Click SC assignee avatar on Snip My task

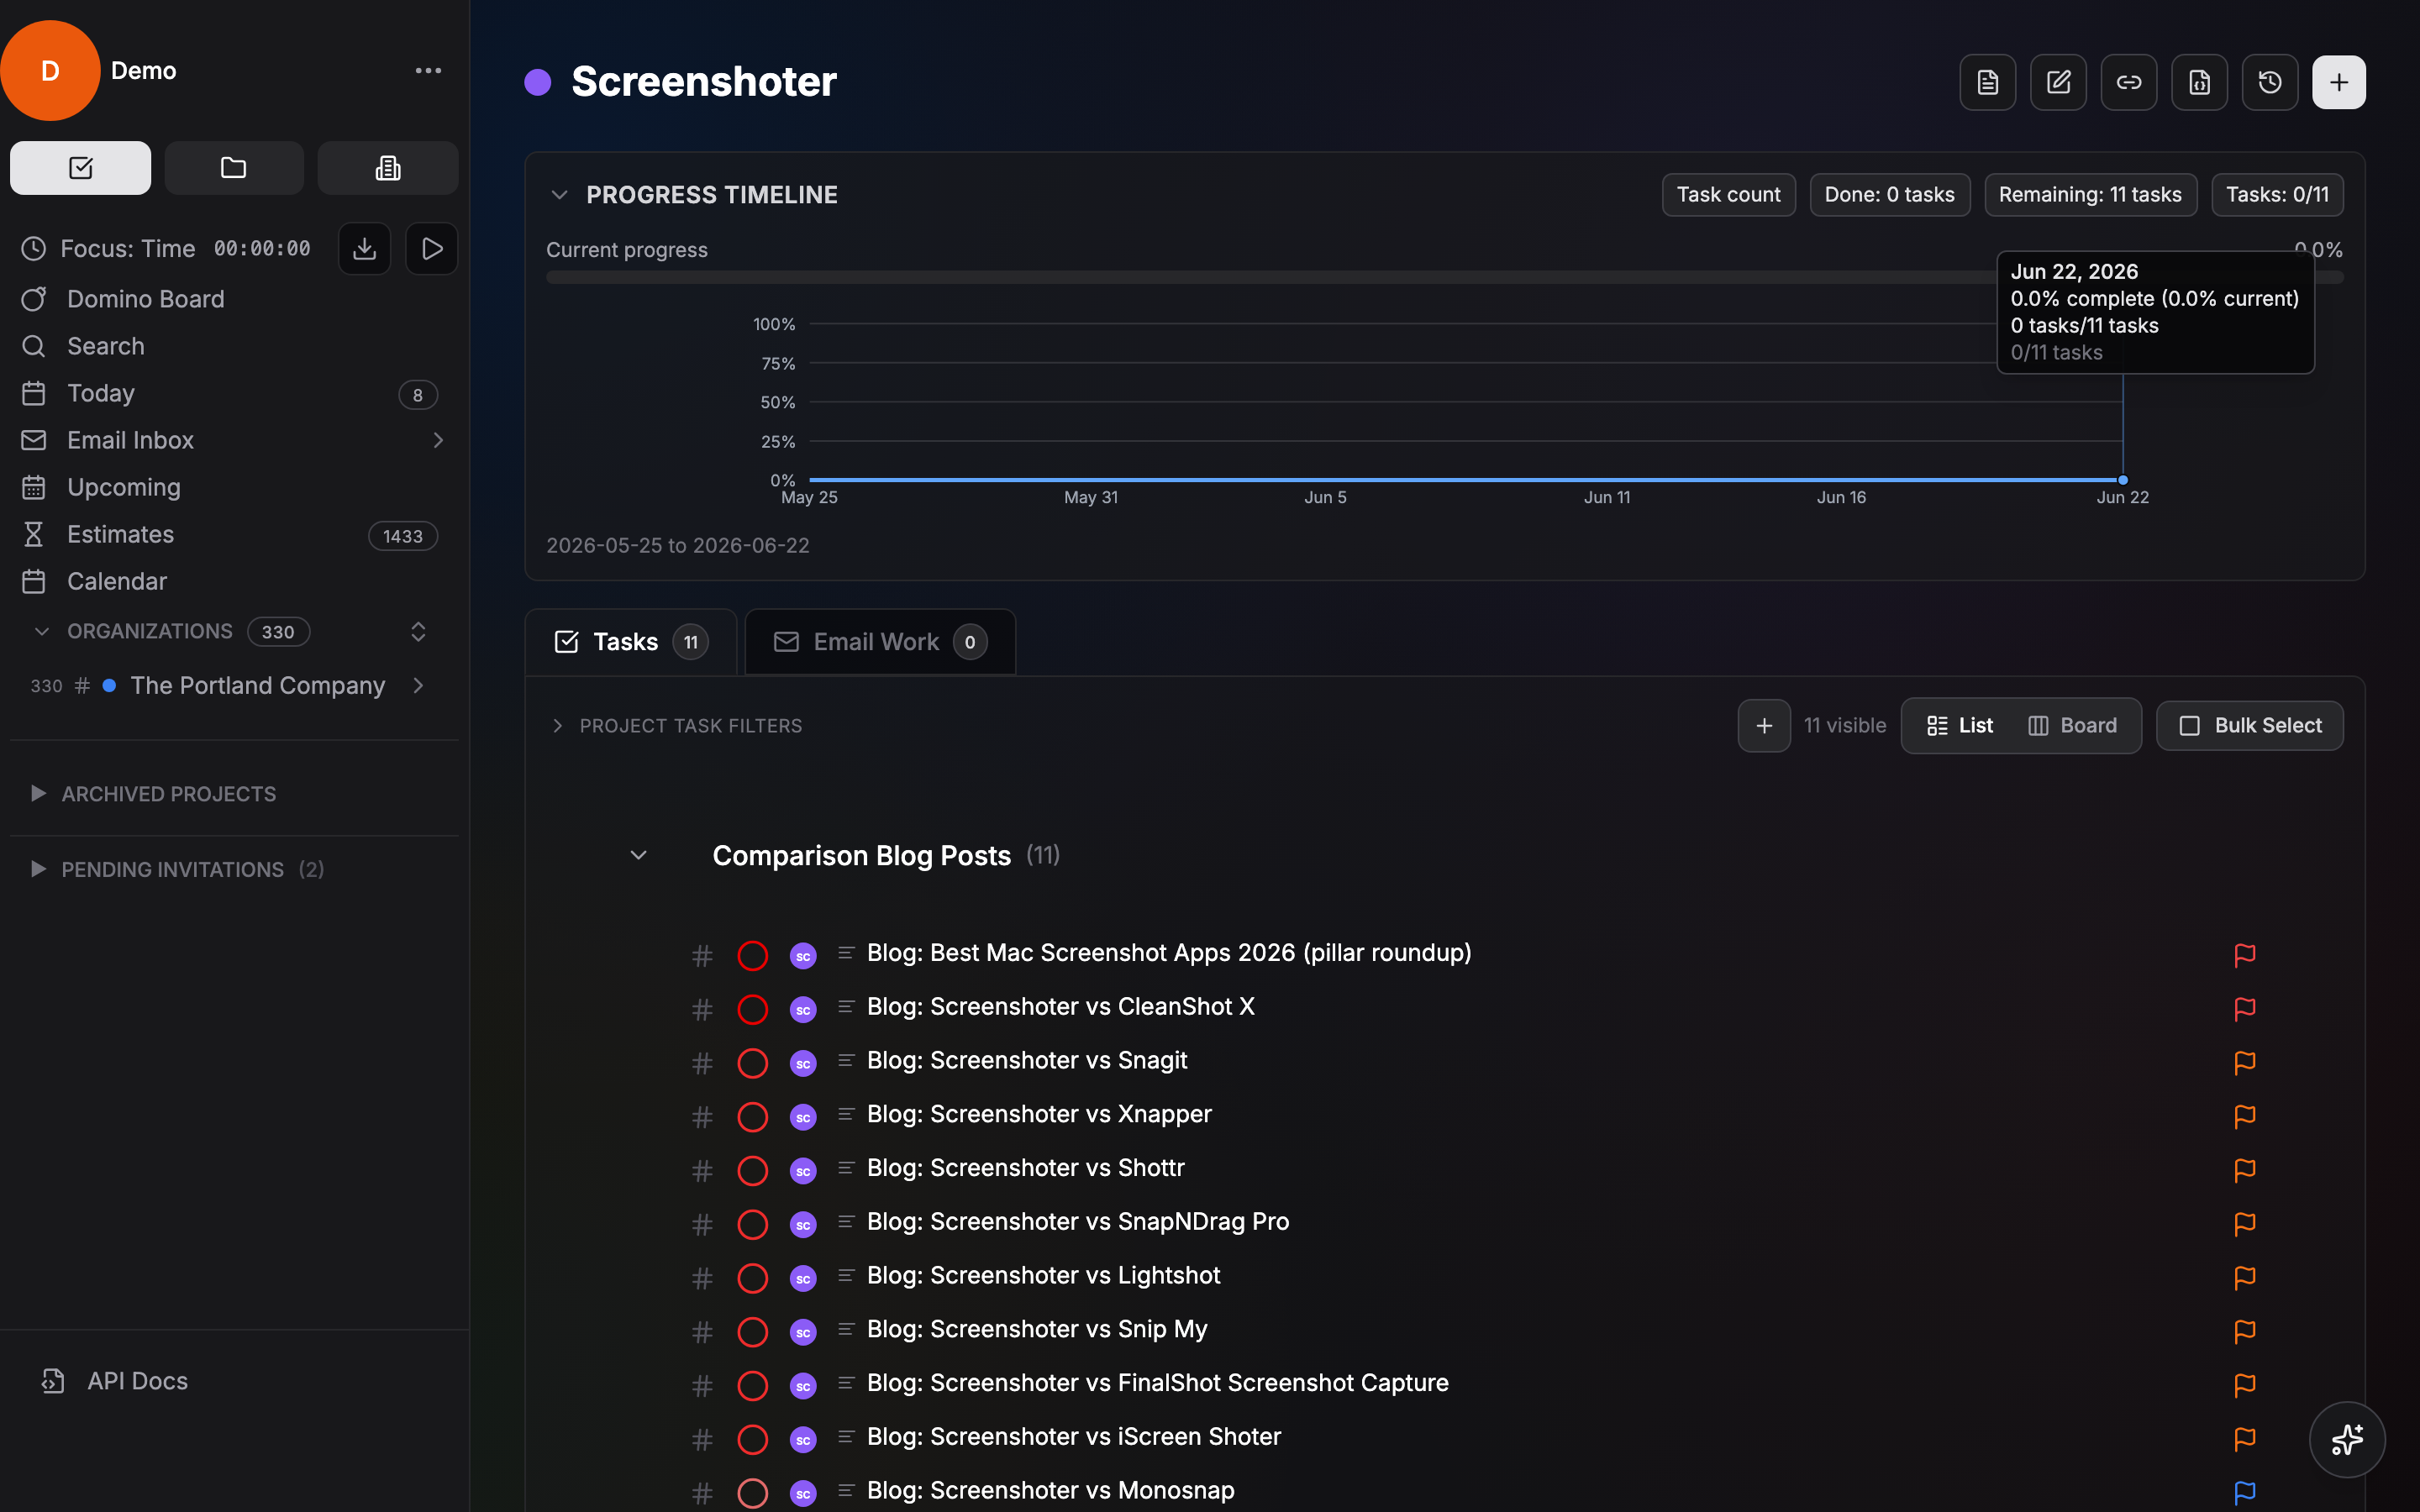pyautogui.click(x=803, y=1332)
